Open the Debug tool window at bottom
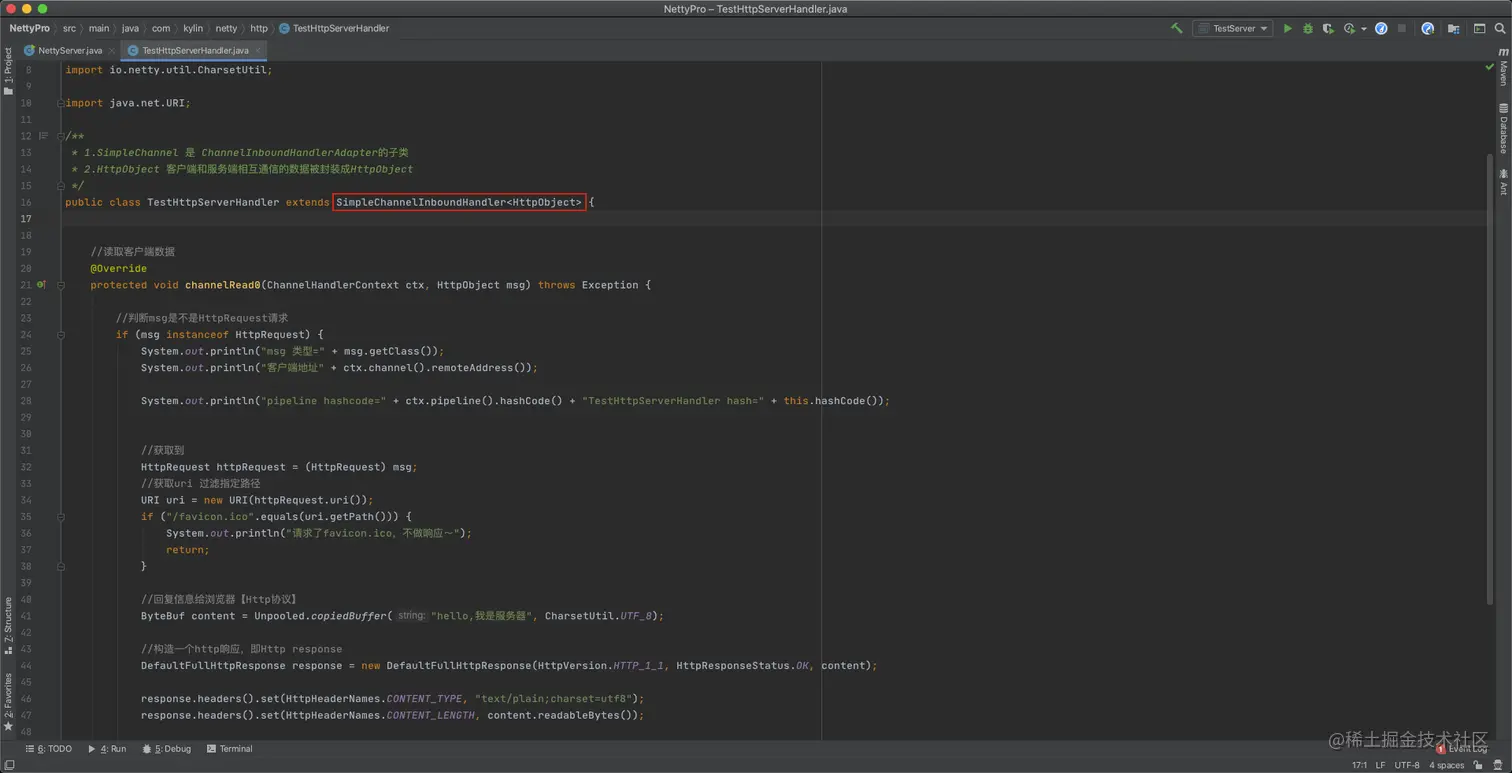The width and height of the screenshot is (1512, 773). coord(166,749)
